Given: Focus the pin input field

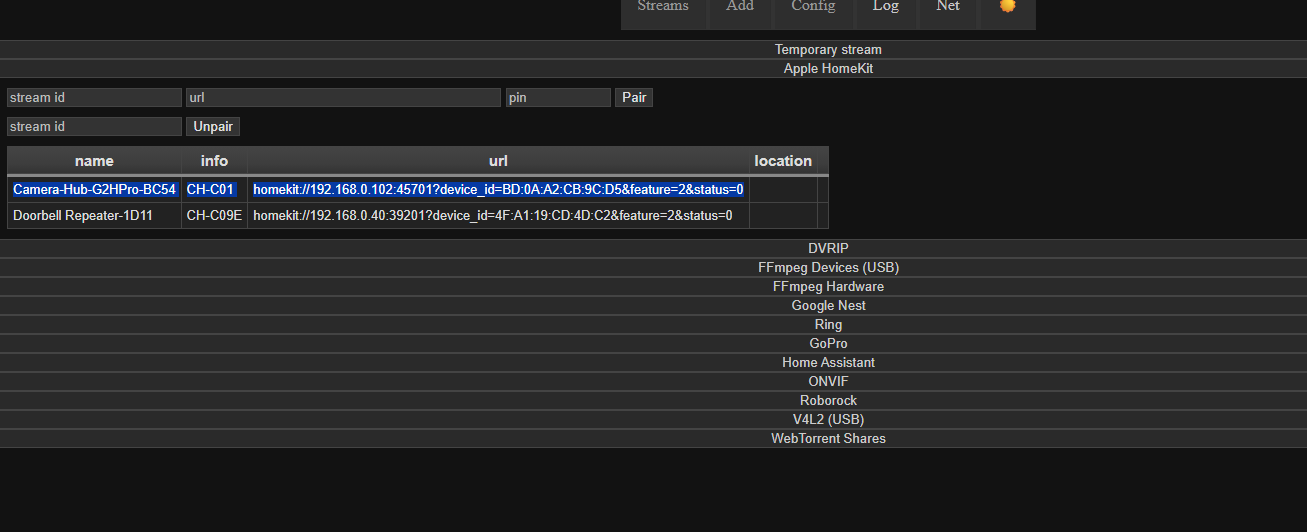Looking at the screenshot, I should coord(558,98).
